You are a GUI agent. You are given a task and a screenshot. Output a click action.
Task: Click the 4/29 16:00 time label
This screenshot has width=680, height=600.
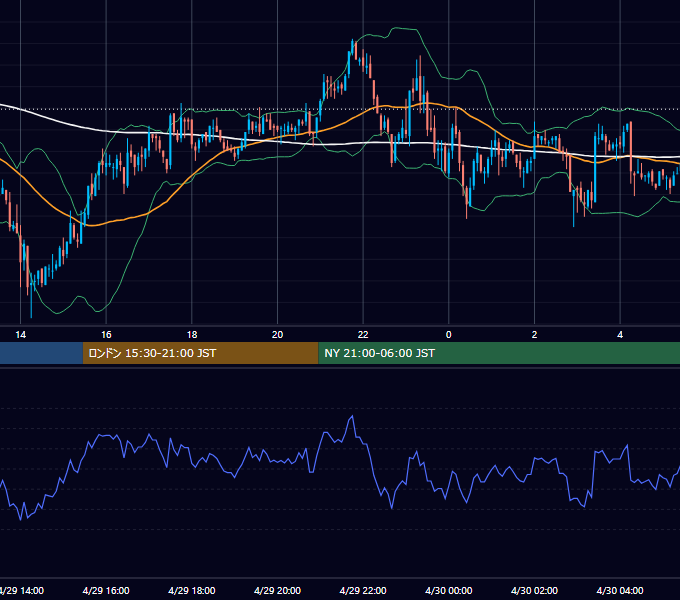tap(106, 590)
